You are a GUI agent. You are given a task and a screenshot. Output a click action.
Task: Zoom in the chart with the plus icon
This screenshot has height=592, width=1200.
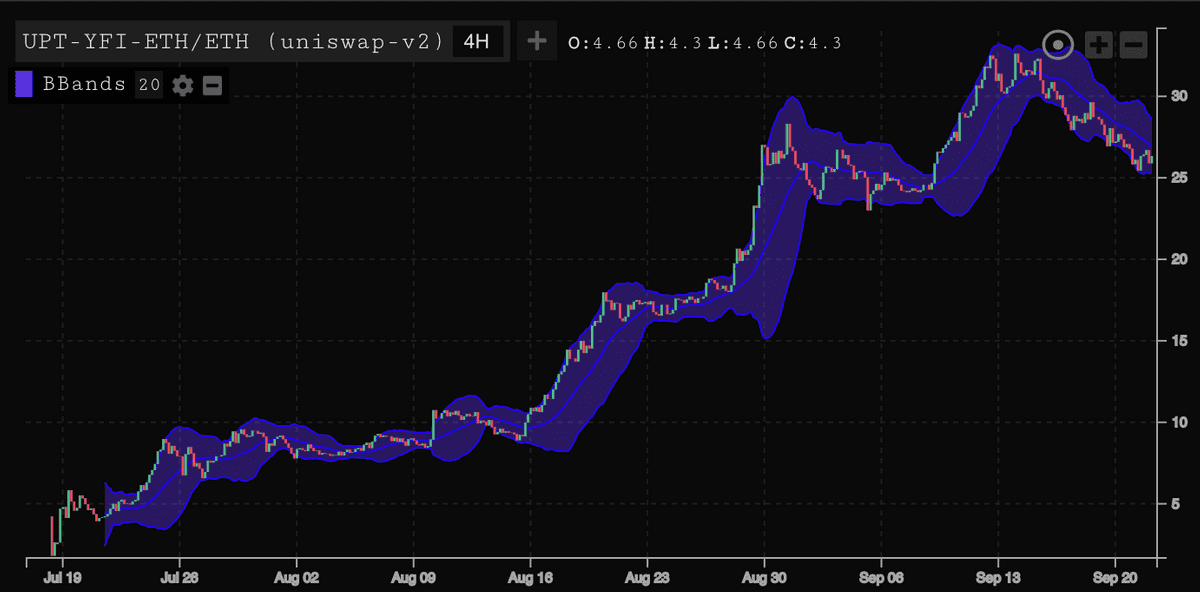[1098, 44]
